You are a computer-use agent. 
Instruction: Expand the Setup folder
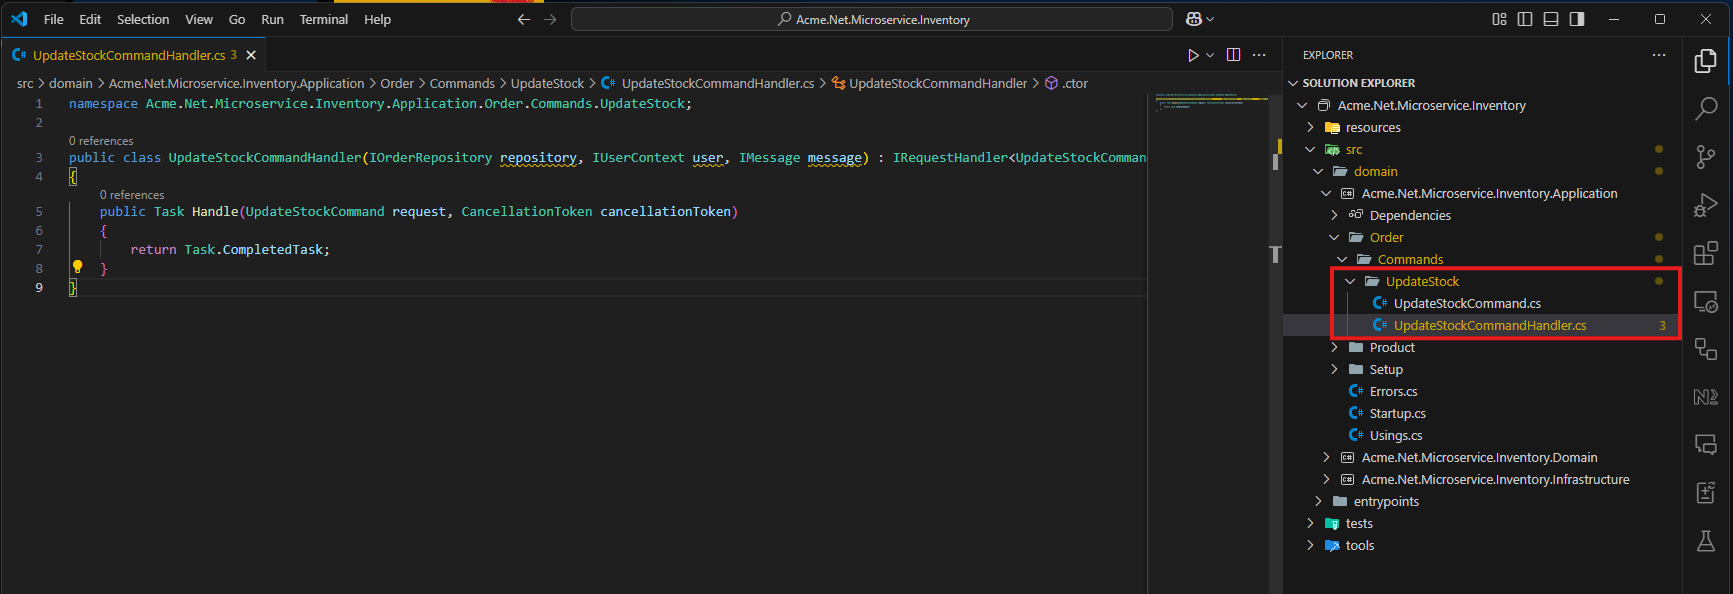pyautogui.click(x=1334, y=369)
